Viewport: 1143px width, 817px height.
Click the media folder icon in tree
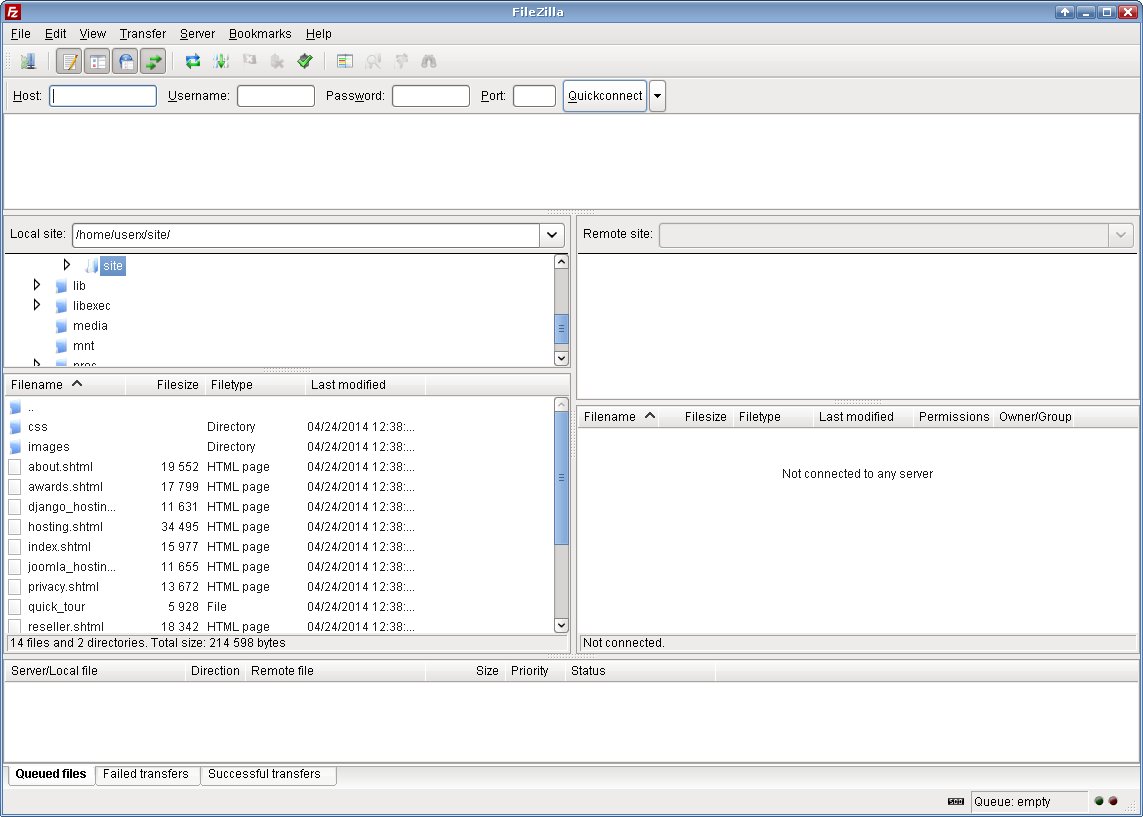(61, 326)
